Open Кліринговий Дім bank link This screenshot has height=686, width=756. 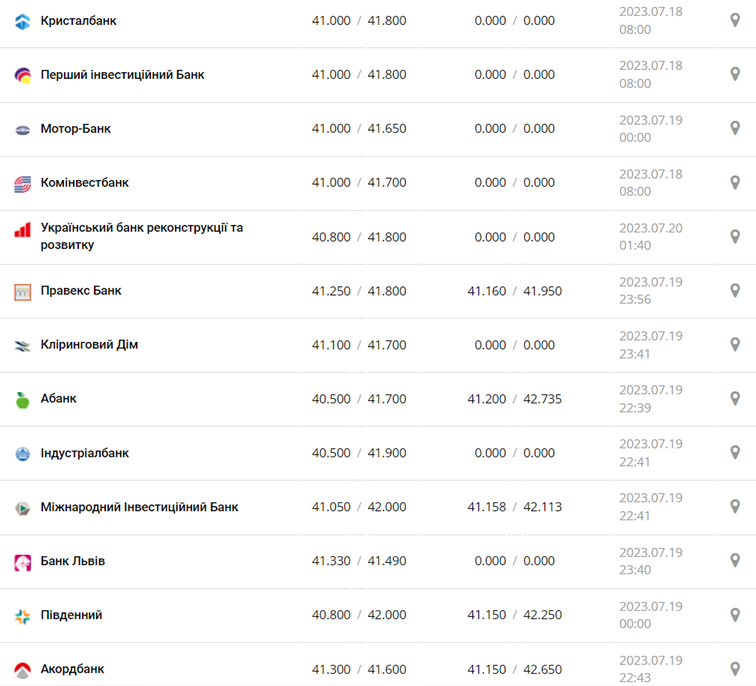tap(89, 345)
